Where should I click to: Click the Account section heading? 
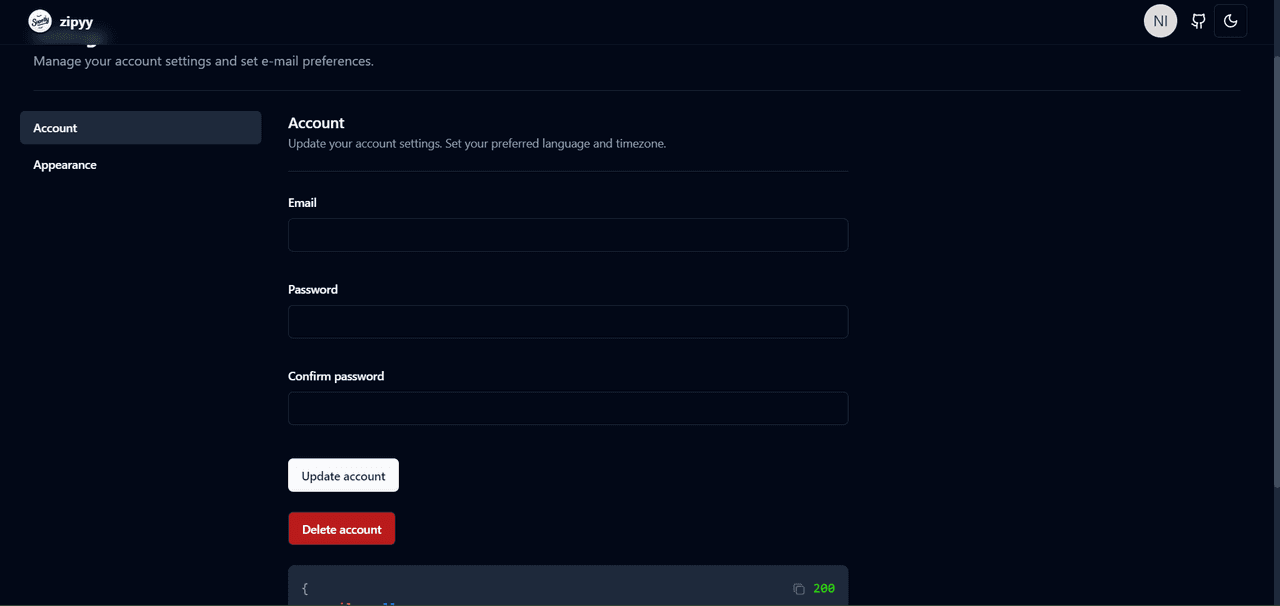coord(316,123)
